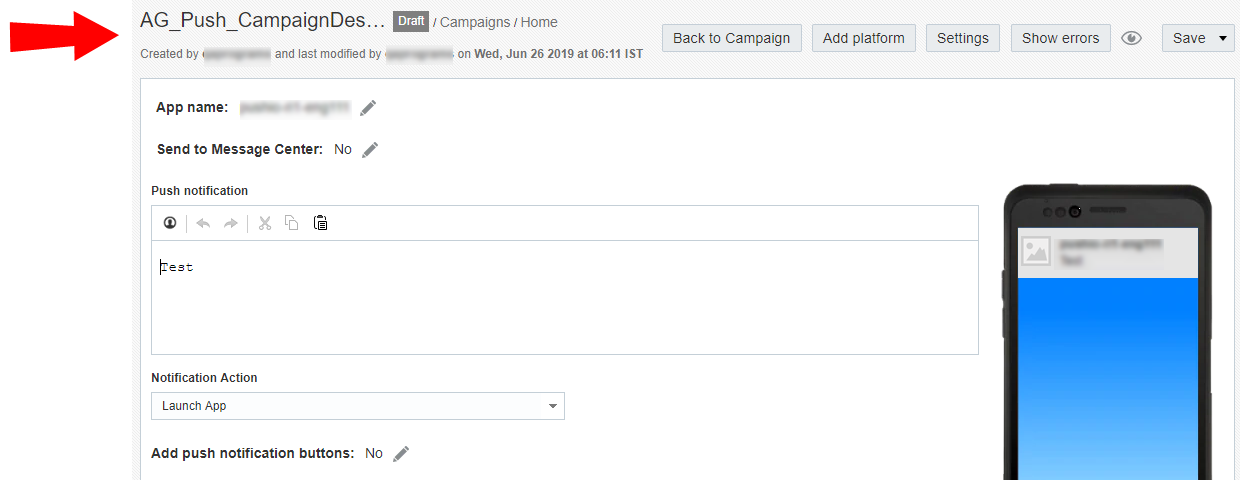
Task: Click the paste clipboard icon
Action: coord(321,223)
